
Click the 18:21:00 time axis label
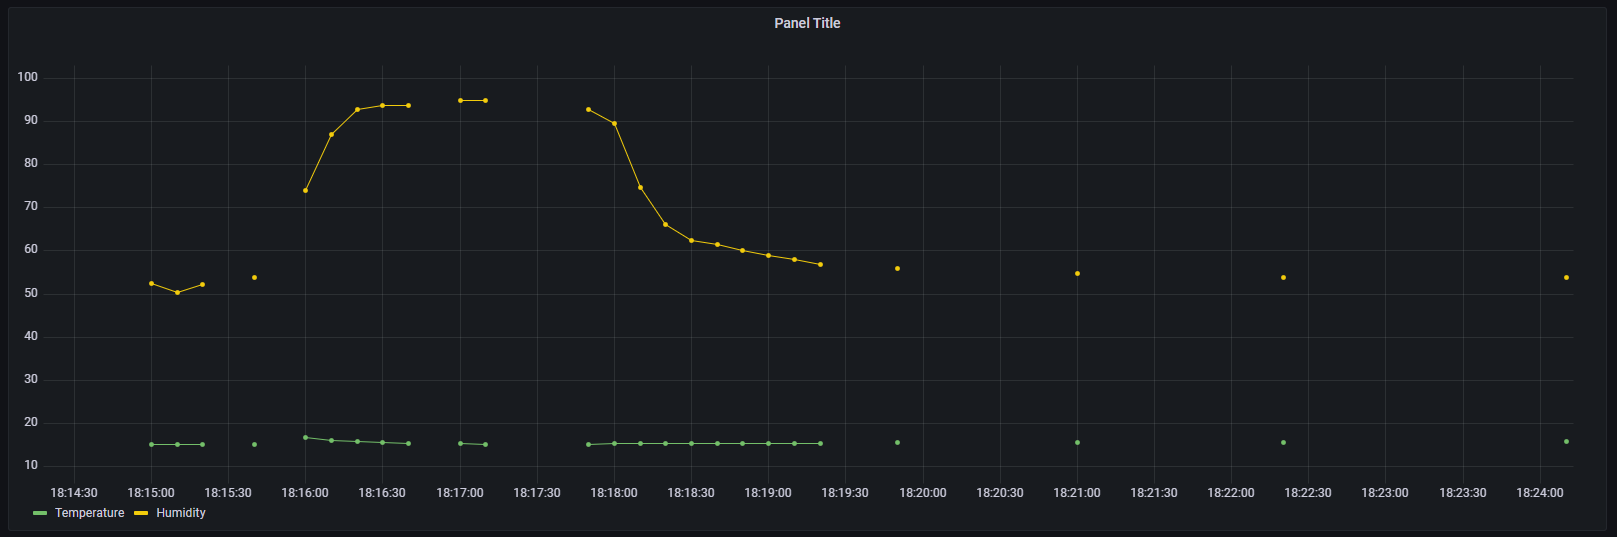tap(1077, 493)
